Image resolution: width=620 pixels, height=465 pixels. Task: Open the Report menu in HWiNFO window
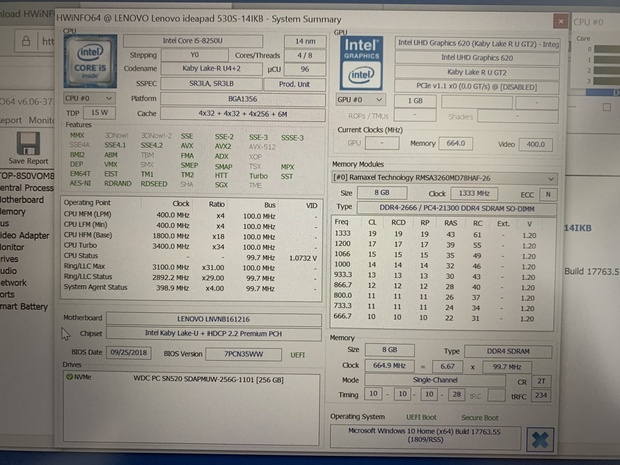[x=11, y=120]
